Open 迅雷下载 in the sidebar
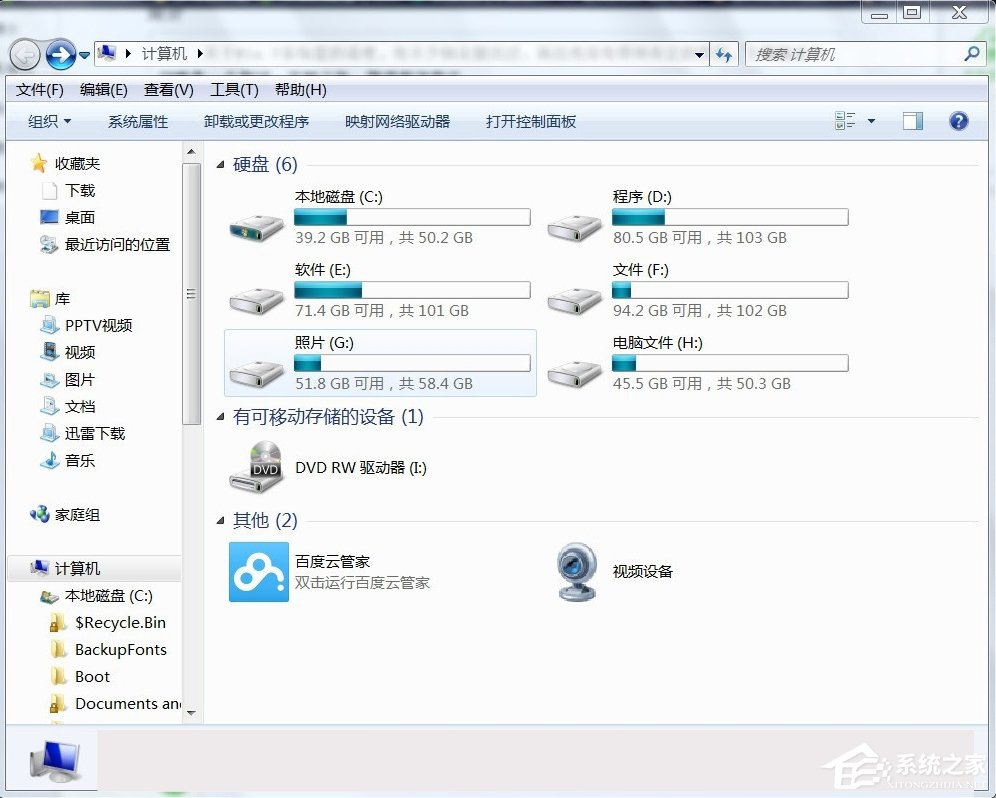This screenshot has width=996, height=798. pos(95,433)
